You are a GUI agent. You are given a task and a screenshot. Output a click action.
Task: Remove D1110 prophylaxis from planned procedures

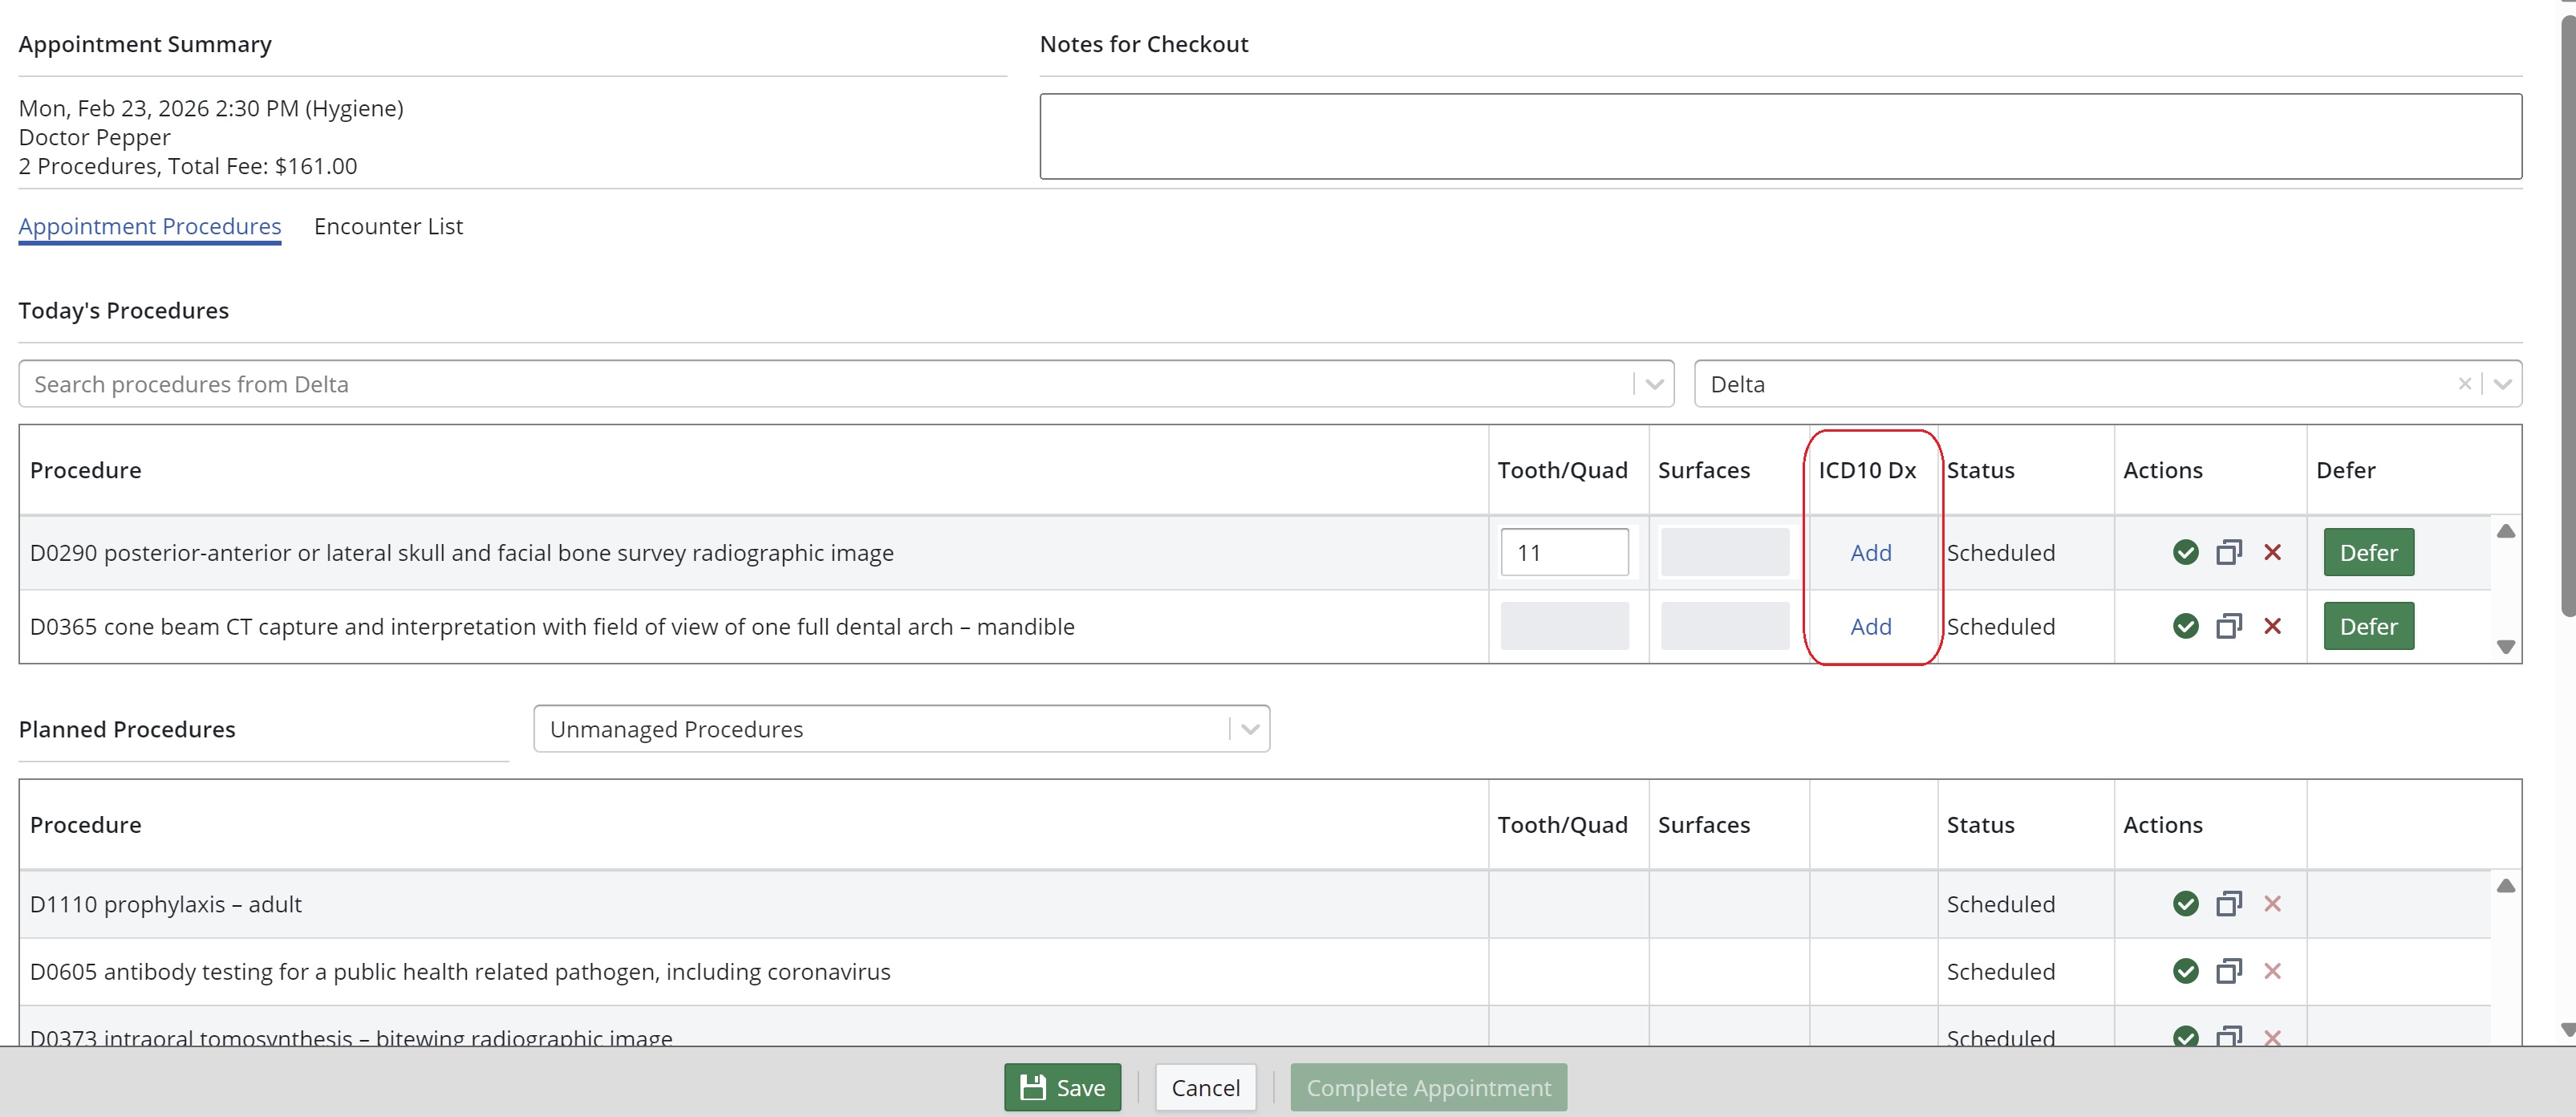click(x=2272, y=904)
